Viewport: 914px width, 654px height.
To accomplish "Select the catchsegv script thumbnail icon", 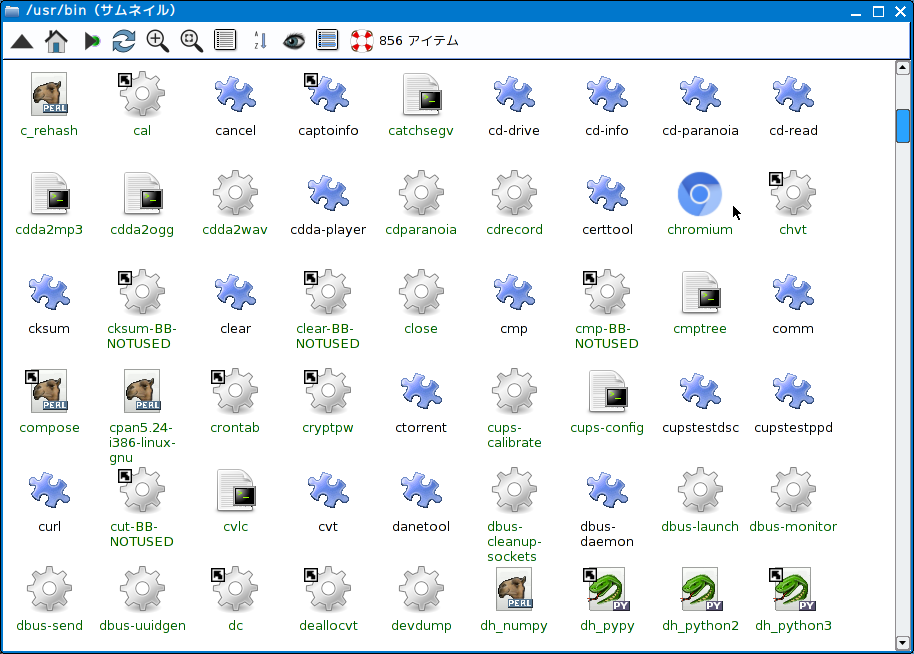I will tap(421, 93).
